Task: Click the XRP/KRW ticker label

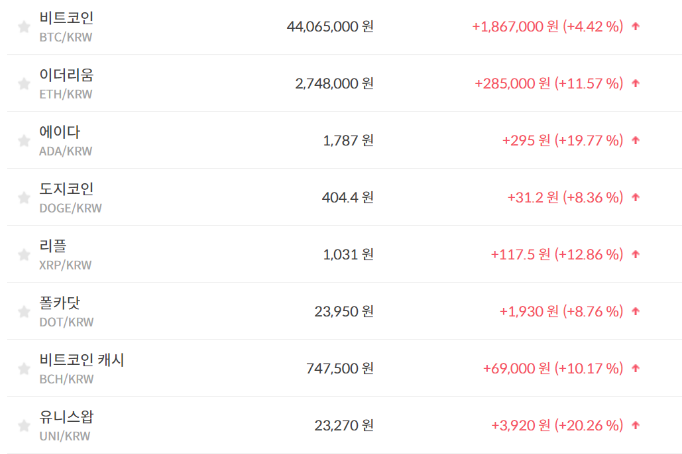Action: [65, 266]
